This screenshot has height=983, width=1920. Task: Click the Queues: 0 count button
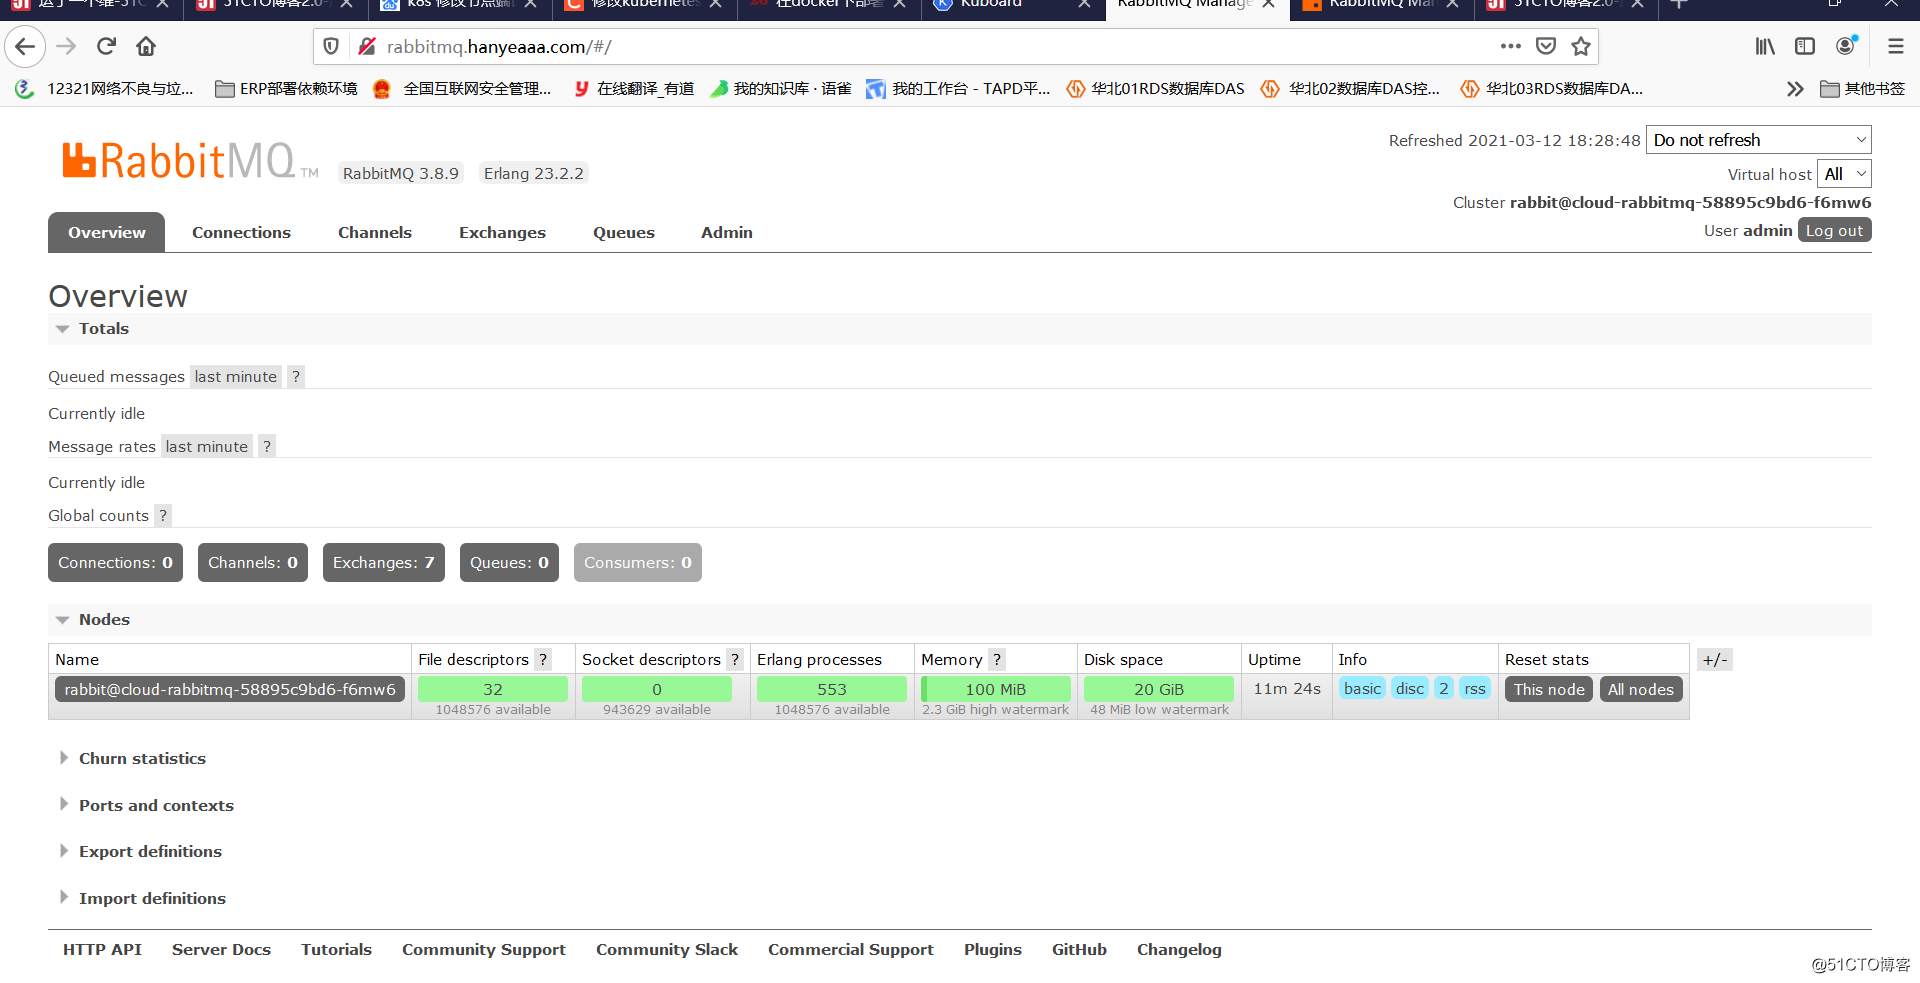(x=509, y=563)
